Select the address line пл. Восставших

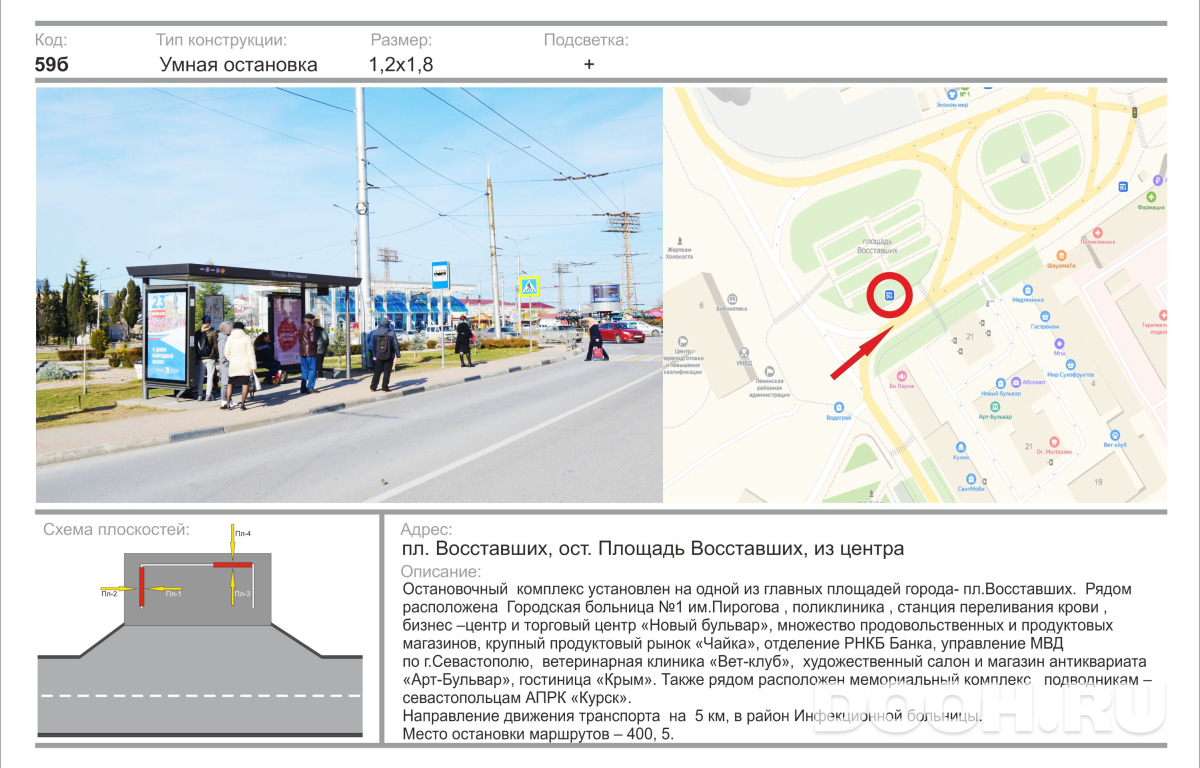tap(652, 548)
